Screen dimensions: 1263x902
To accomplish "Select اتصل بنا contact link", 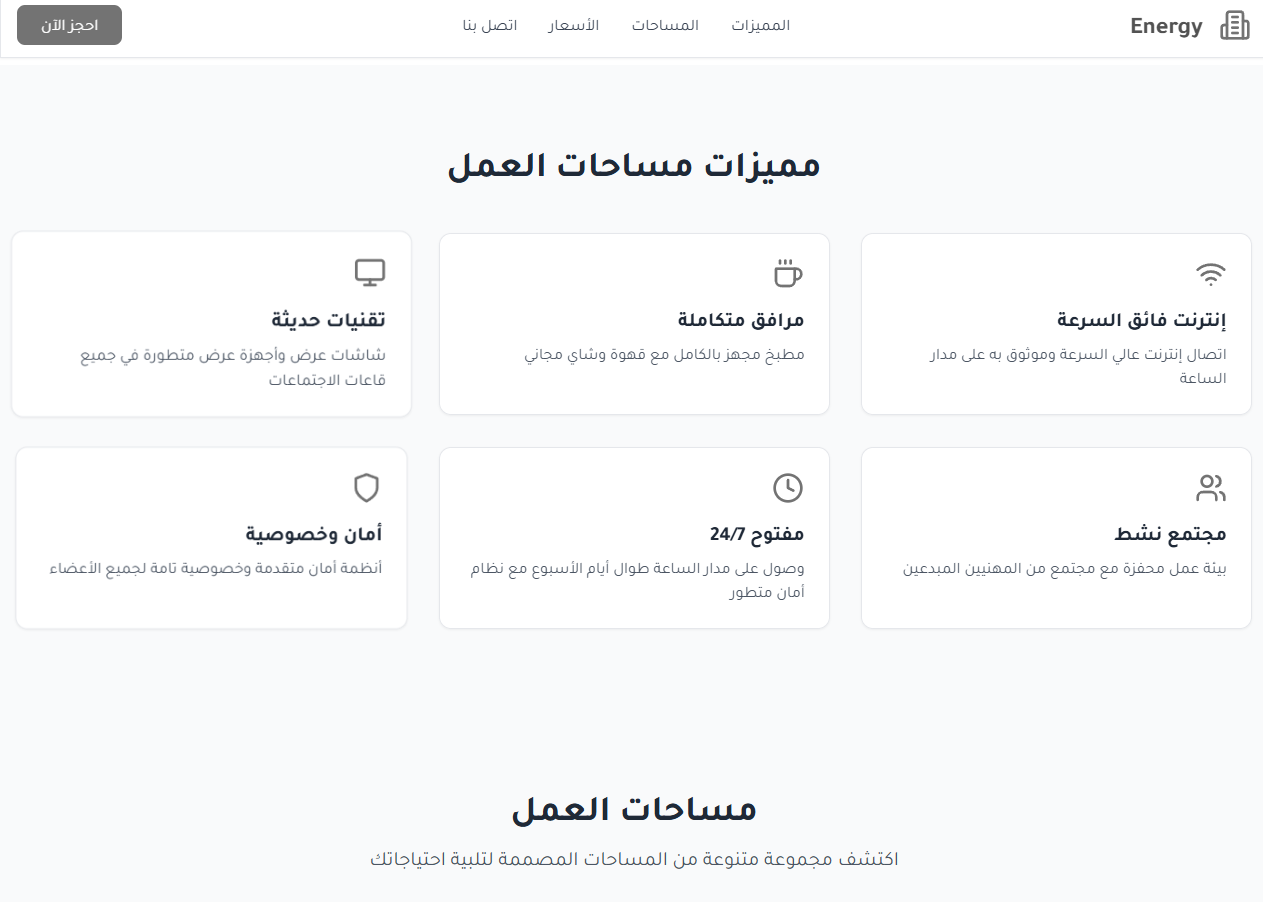I will (x=490, y=26).
